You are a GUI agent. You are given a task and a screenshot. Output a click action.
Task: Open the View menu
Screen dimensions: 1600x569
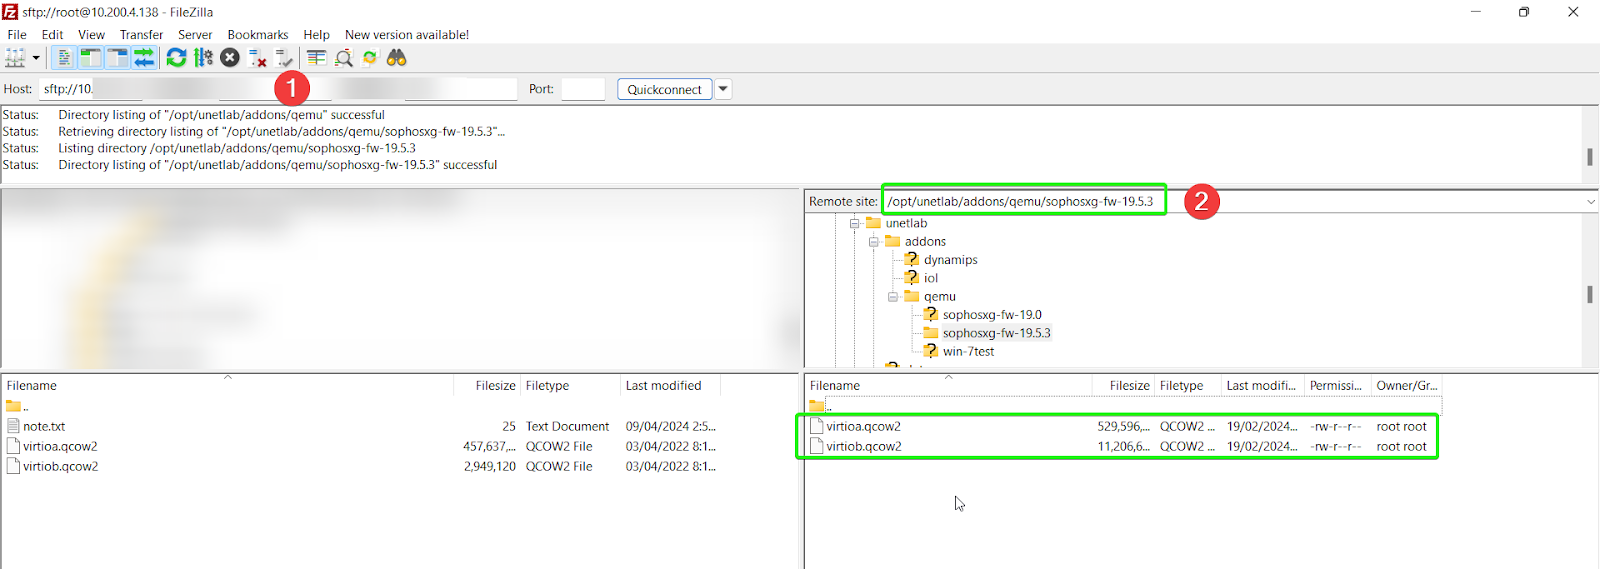[x=91, y=34]
